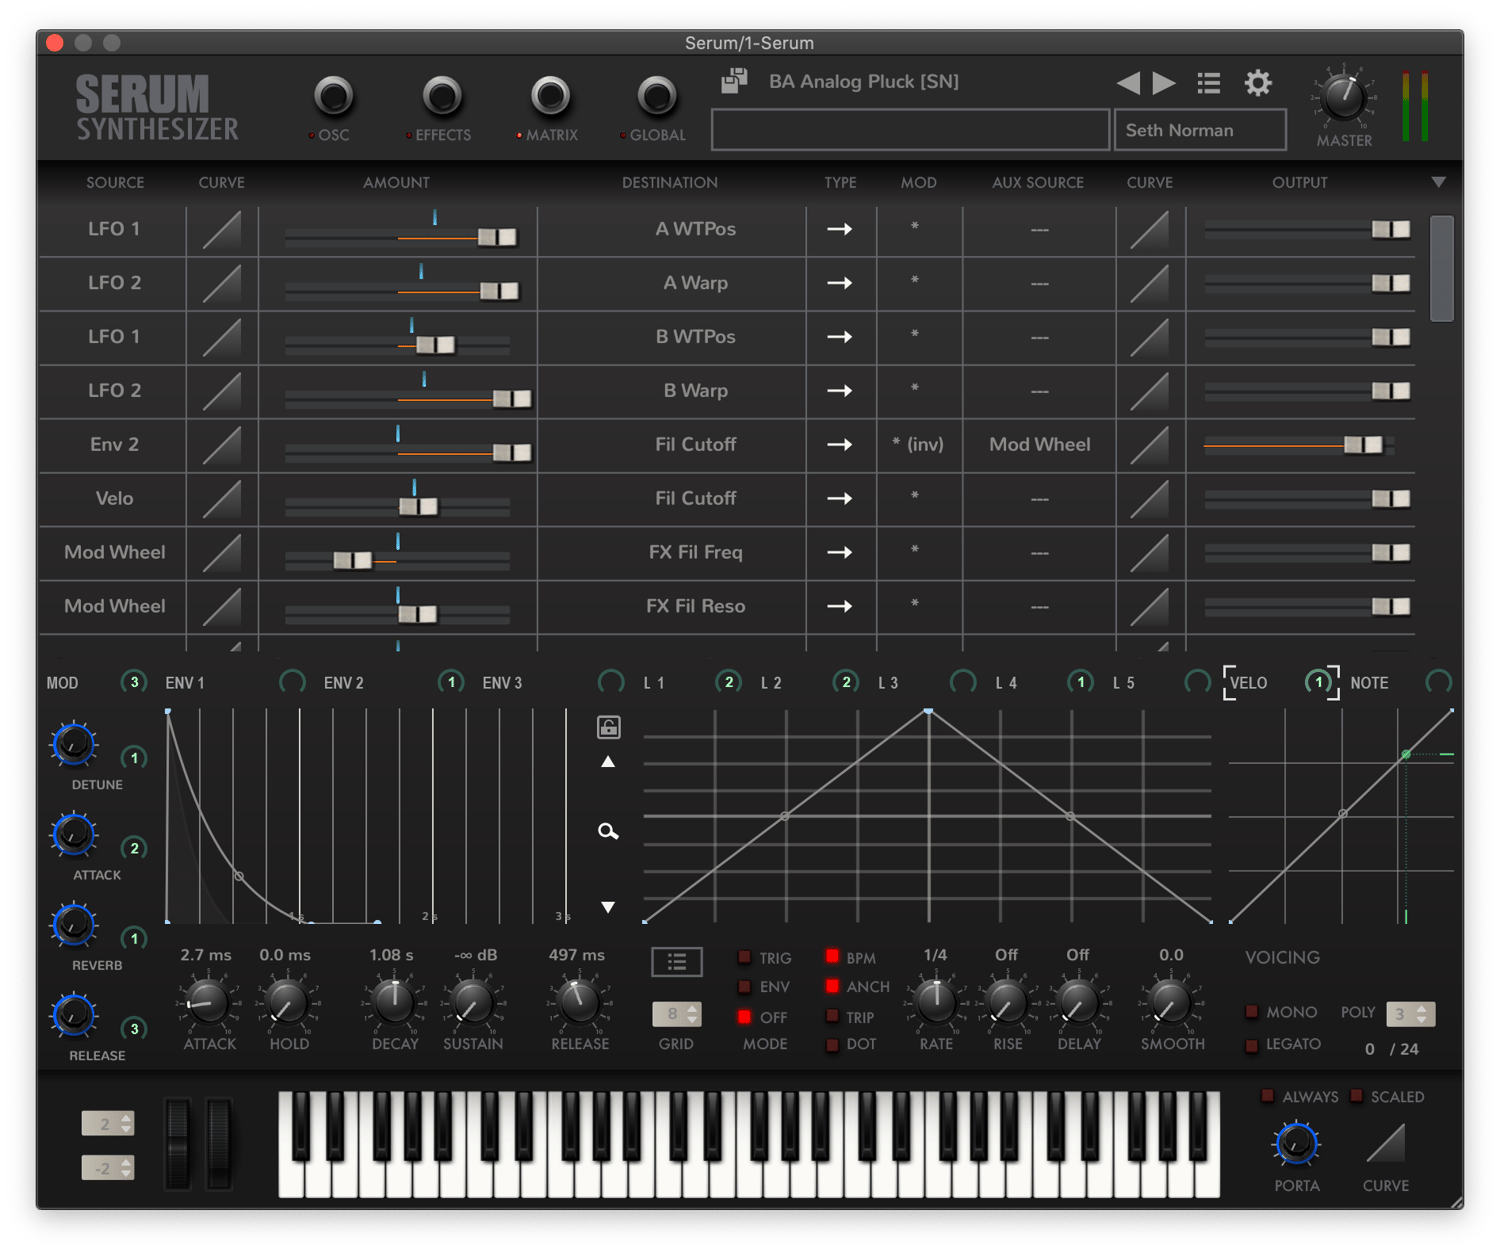Enable the DOT option

832,1045
